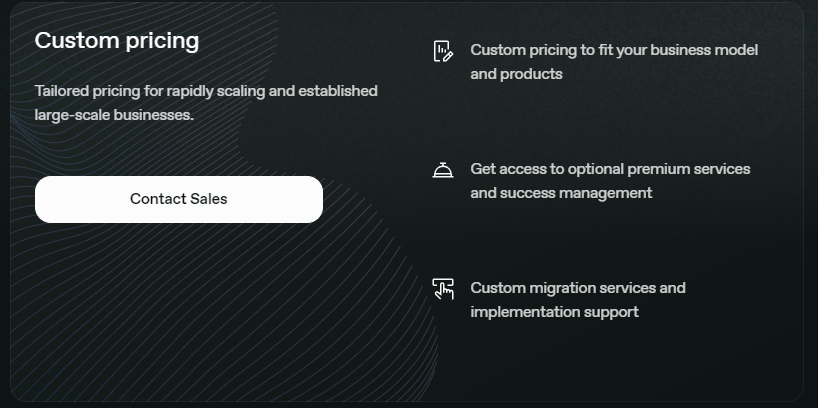Click the "and success management" text line

pyautogui.click(x=561, y=193)
